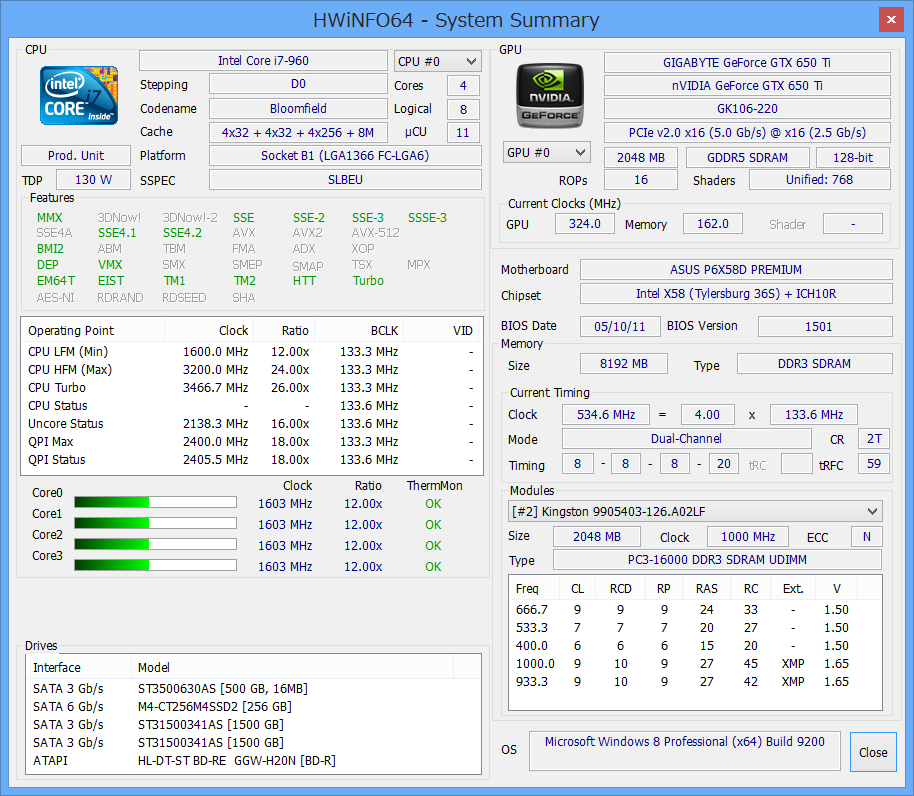Open the GPU #0 selector dropdown

(x=546, y=153)
